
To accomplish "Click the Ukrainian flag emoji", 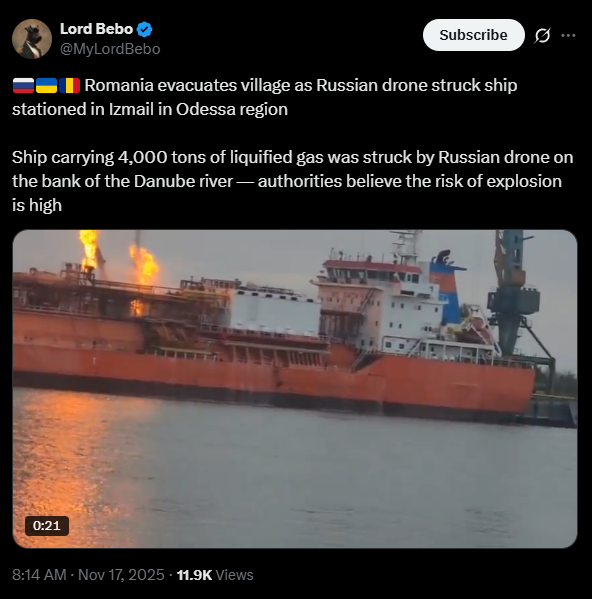I will click(x=46, y=86).
